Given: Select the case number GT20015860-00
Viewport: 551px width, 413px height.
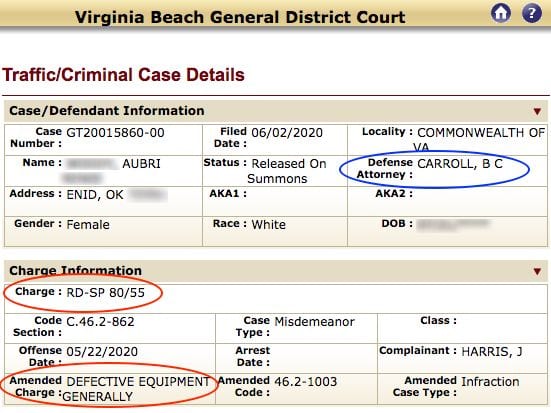Looking at the screenshot, I should [115, 133].
